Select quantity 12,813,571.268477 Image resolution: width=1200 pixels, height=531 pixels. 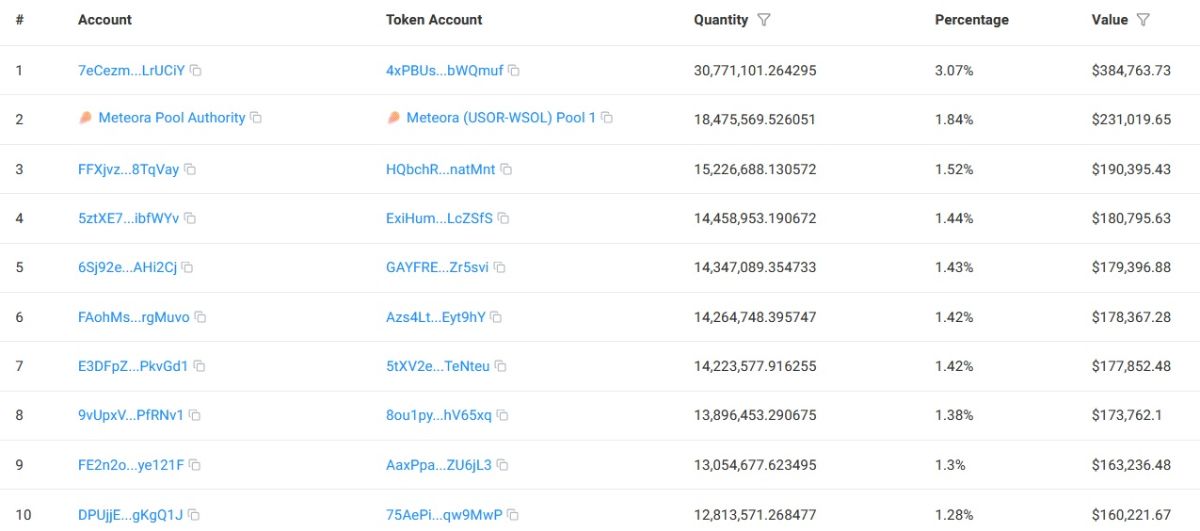tap(755, 515)
